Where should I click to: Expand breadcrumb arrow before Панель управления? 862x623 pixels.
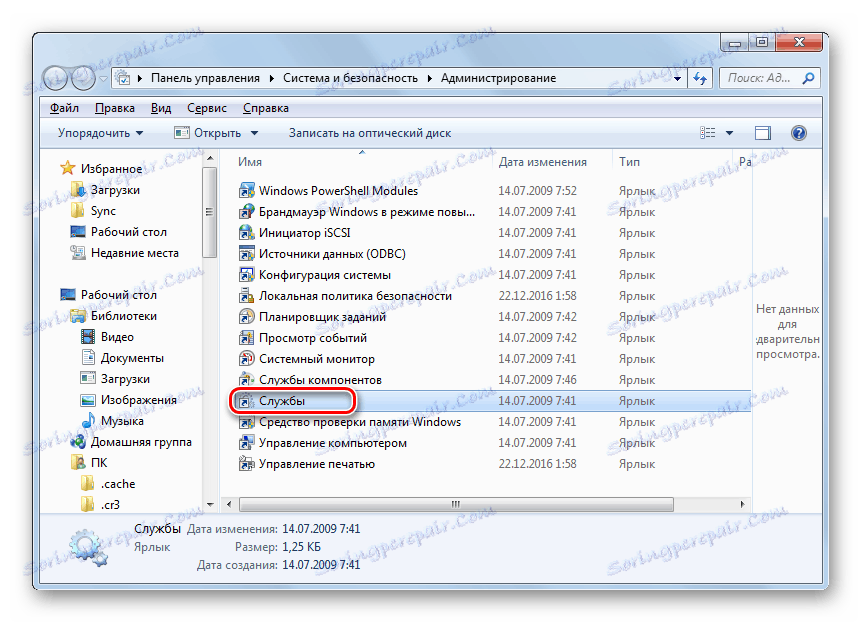click(140, 78)
